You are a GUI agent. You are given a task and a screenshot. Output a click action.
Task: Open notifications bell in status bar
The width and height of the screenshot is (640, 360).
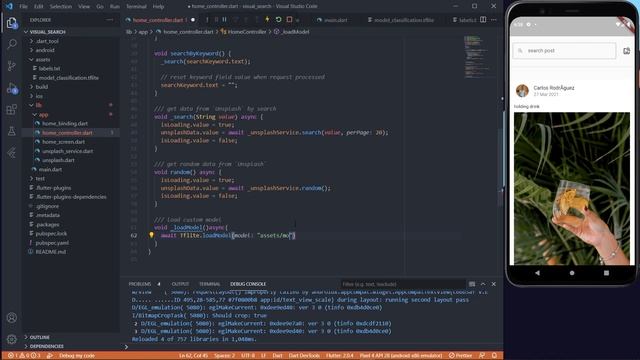(494, 356)
